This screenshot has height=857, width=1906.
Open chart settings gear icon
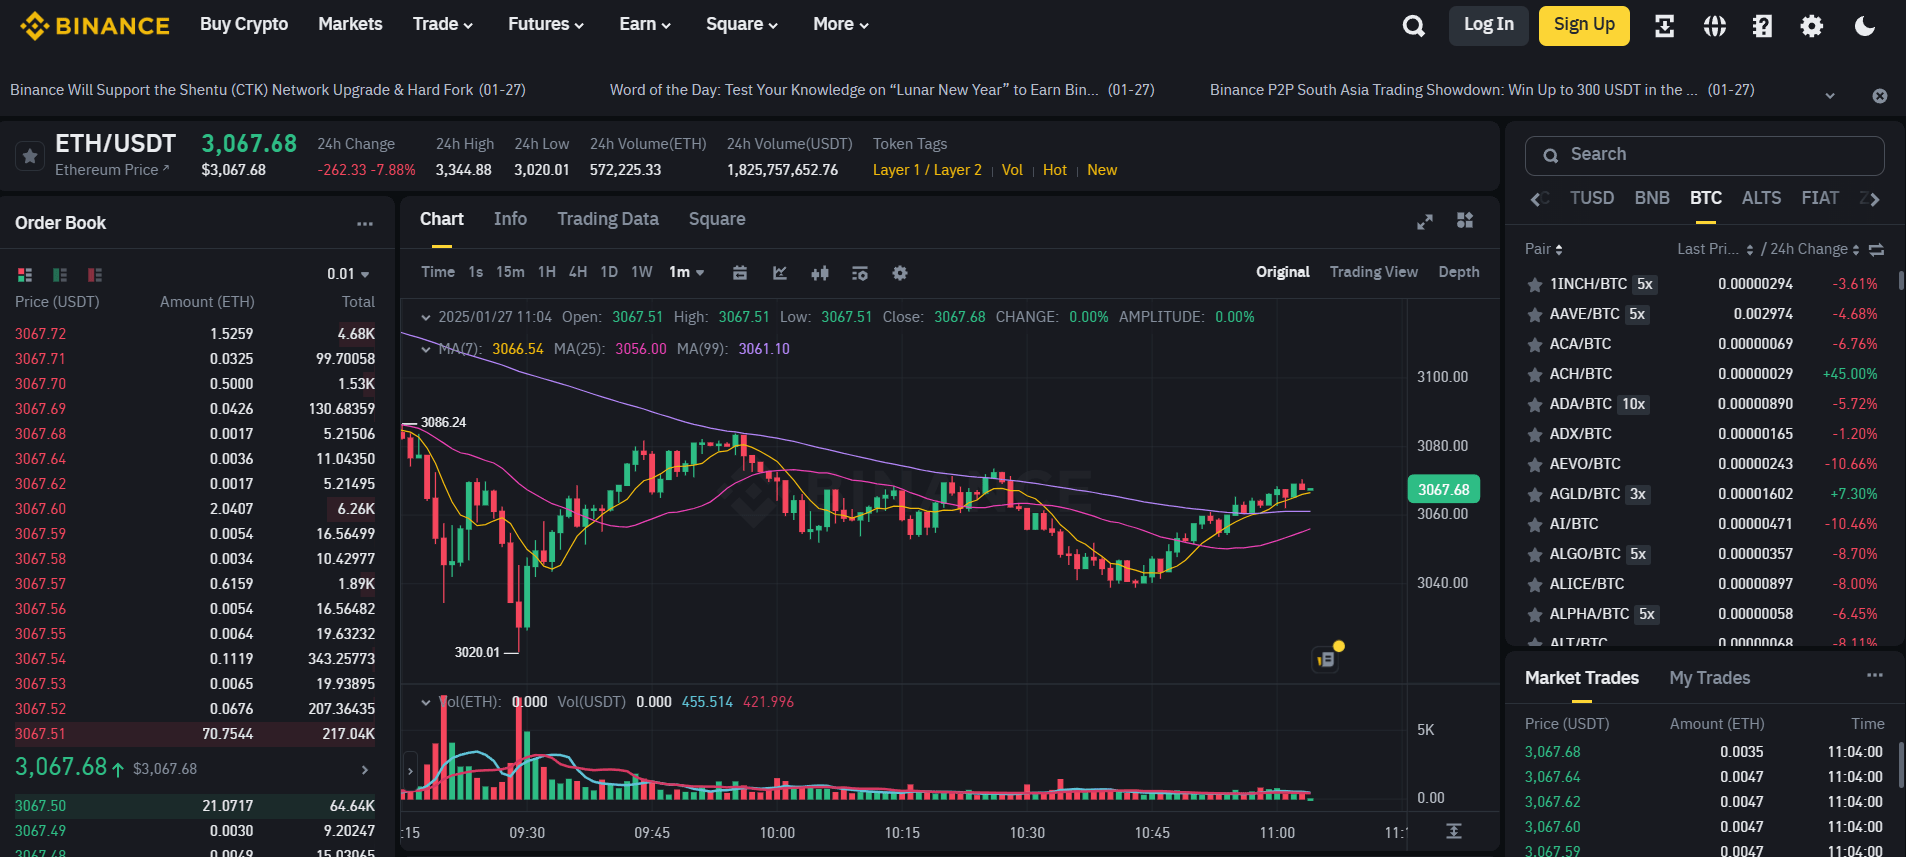point(900,273)
